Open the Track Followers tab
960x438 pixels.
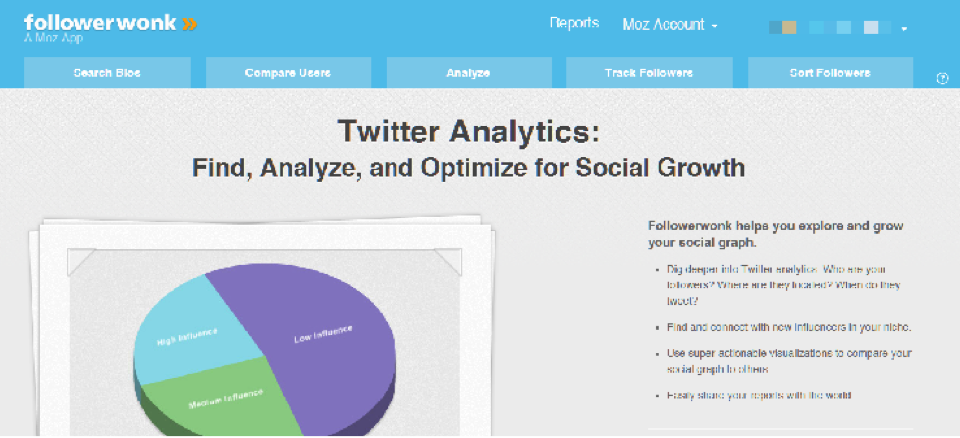pyautogui.click(x=648, y=73)
